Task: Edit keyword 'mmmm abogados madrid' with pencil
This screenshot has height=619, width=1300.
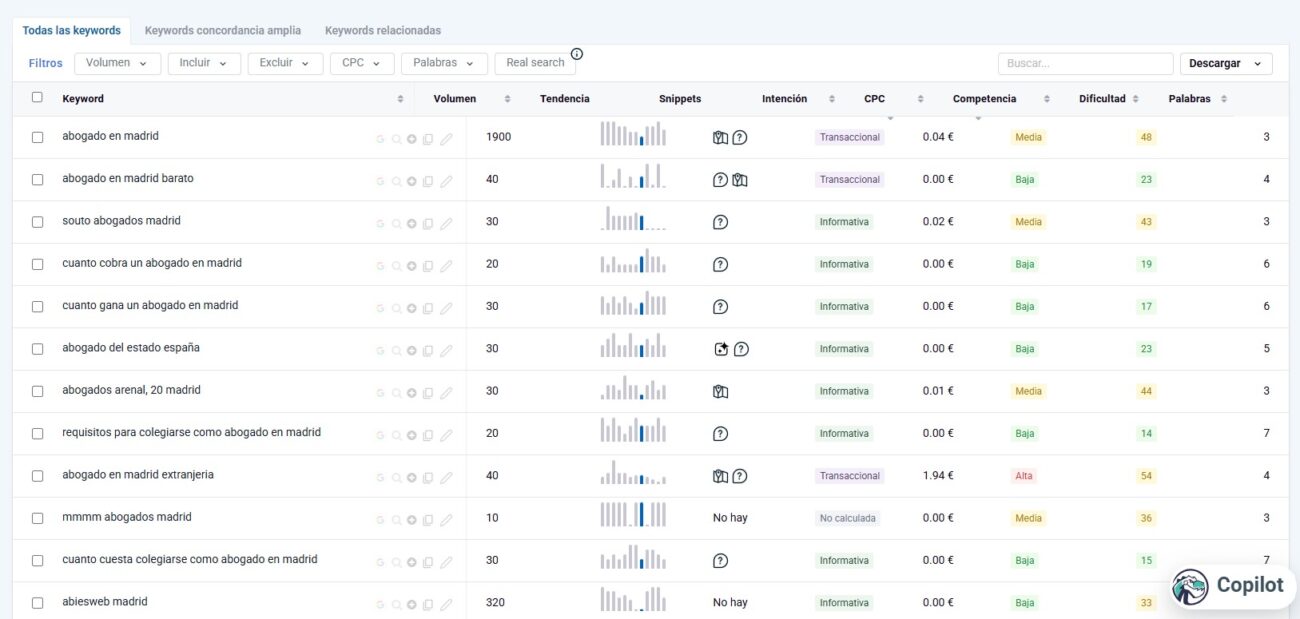Action: click(x=446, y=520)
